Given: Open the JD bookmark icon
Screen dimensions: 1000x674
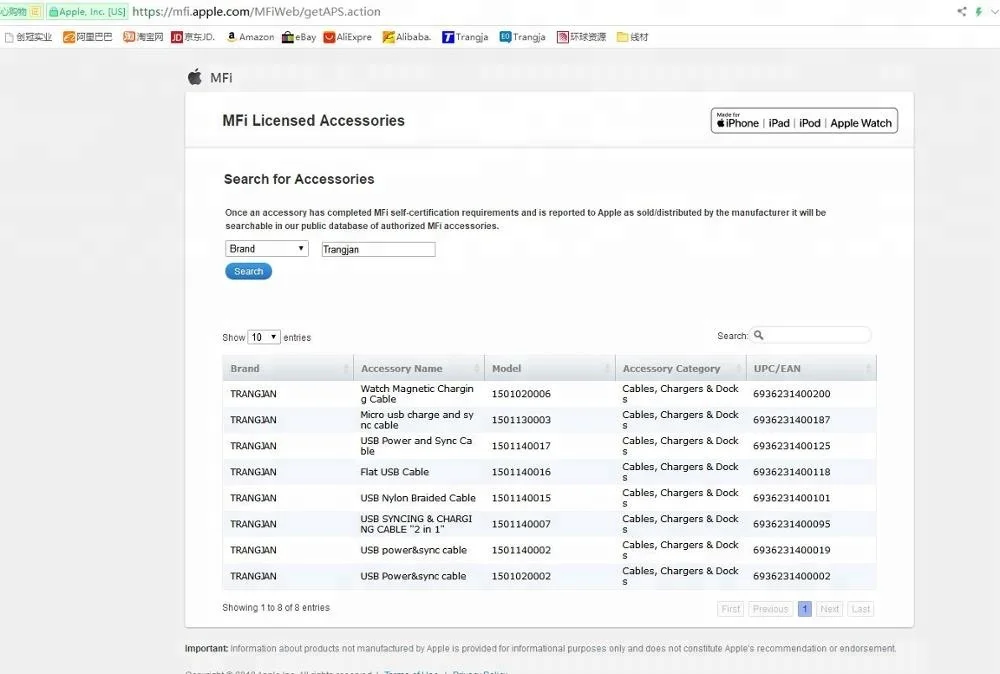Looking at the screenshot, I should pyautogui.click(x=177, y=37).
